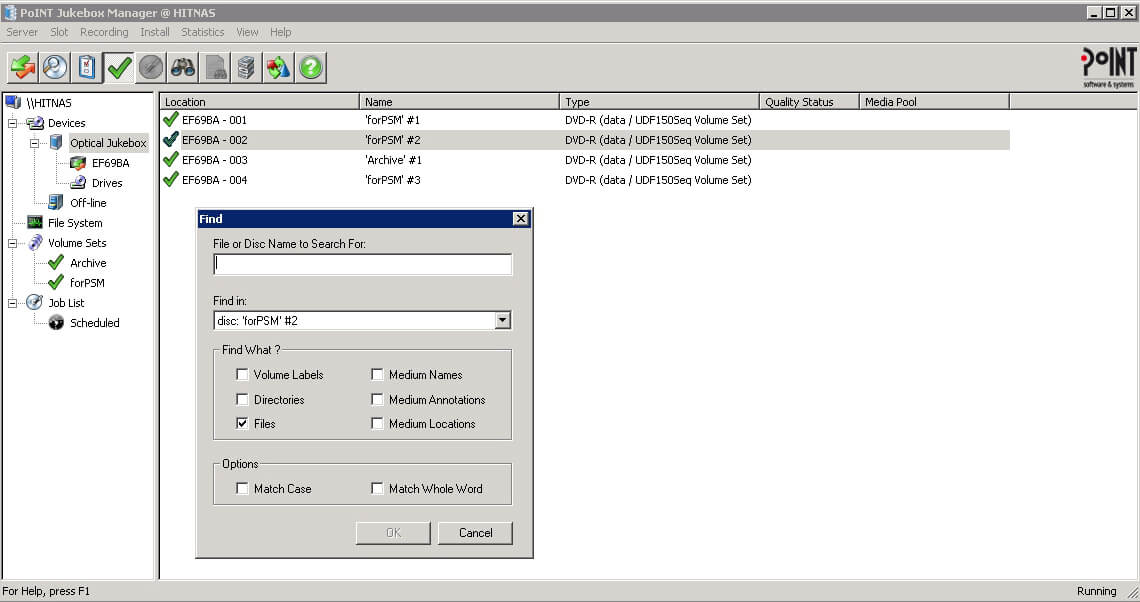The image size is (1140, 602).
Task: Sort by the Name column header
Action: [x=459, y=102]
